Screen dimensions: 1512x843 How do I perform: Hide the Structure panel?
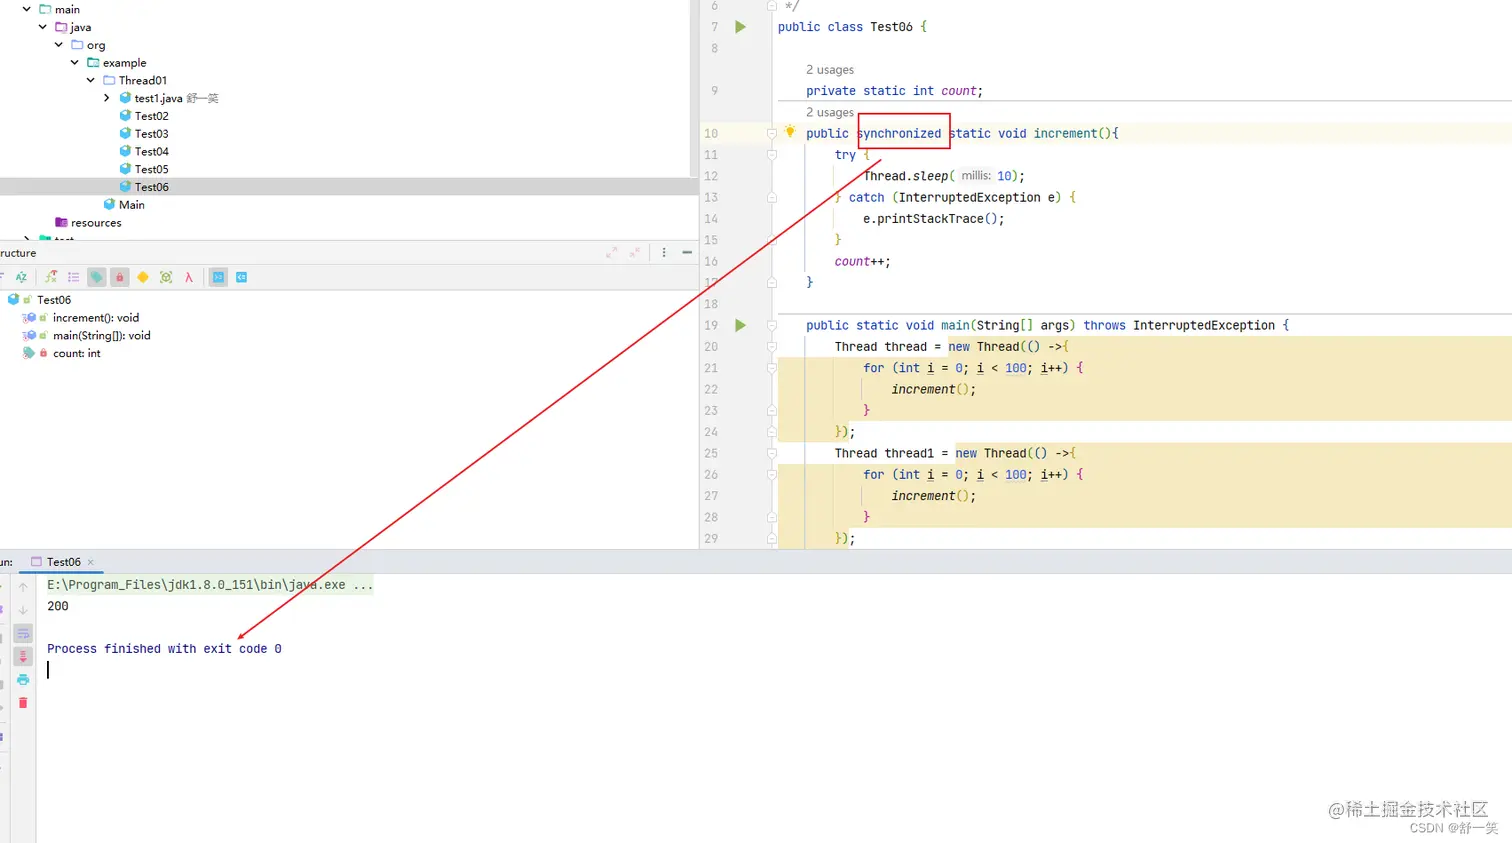(687, 253)
